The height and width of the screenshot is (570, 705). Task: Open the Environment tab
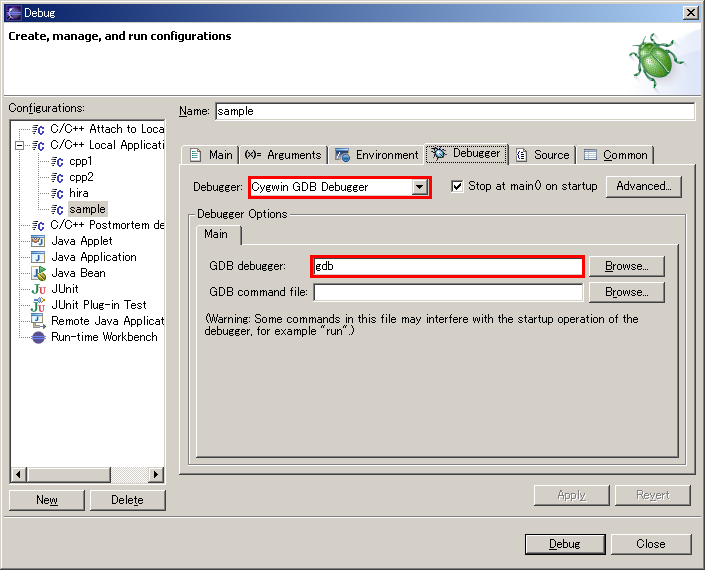[x=376, y=155]
